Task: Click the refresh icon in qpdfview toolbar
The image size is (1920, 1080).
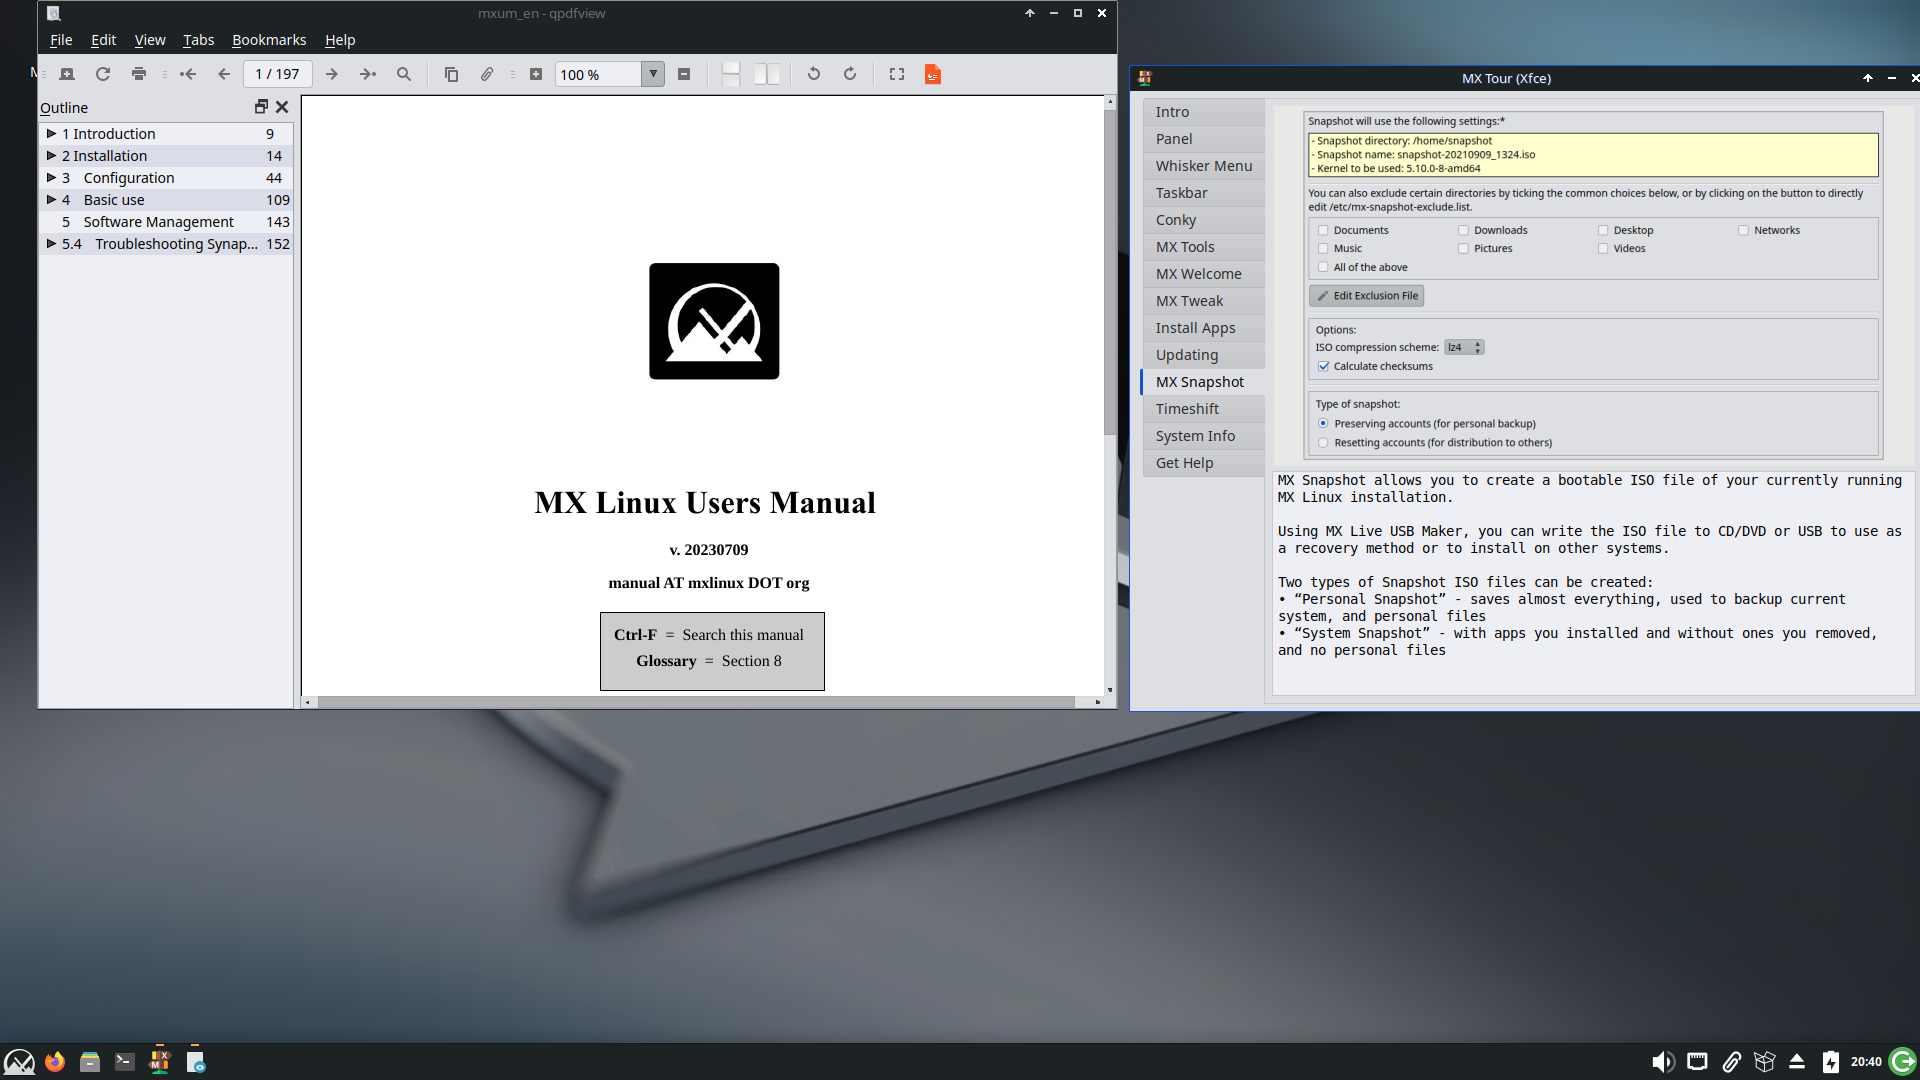Action: (x=102, y=74)
